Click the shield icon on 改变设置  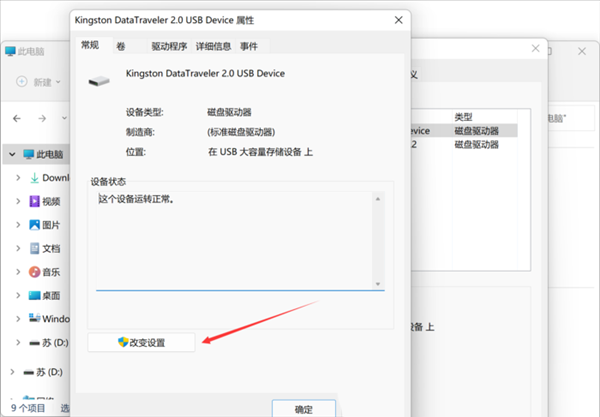(x=123, y=342)
